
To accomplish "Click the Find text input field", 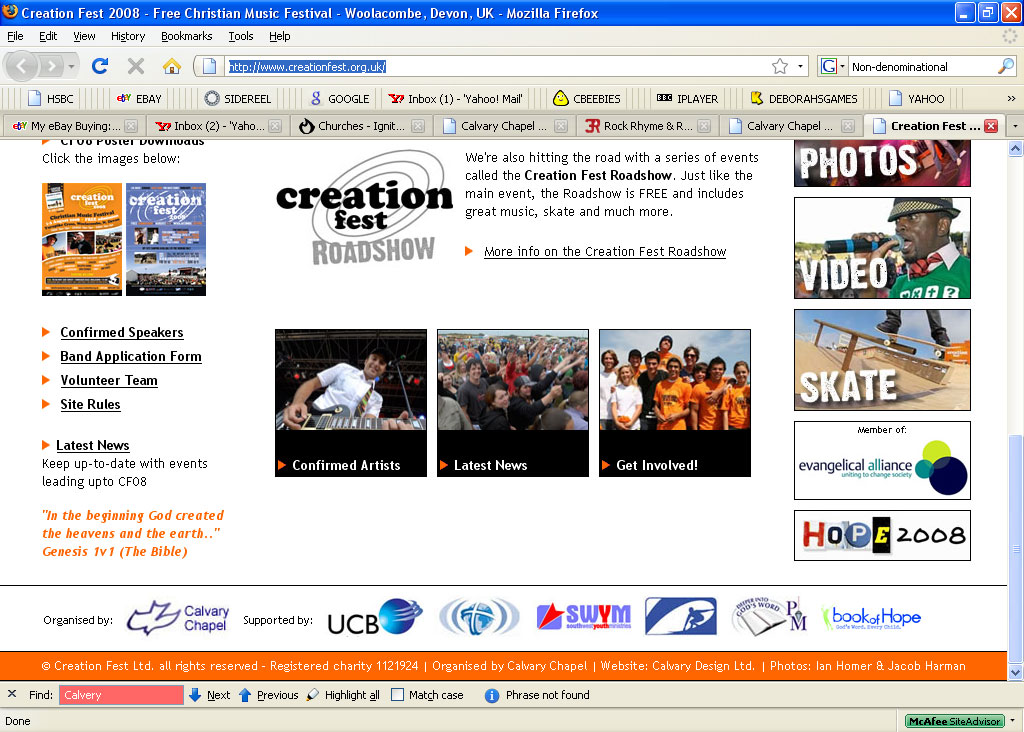I will [121, 695].
